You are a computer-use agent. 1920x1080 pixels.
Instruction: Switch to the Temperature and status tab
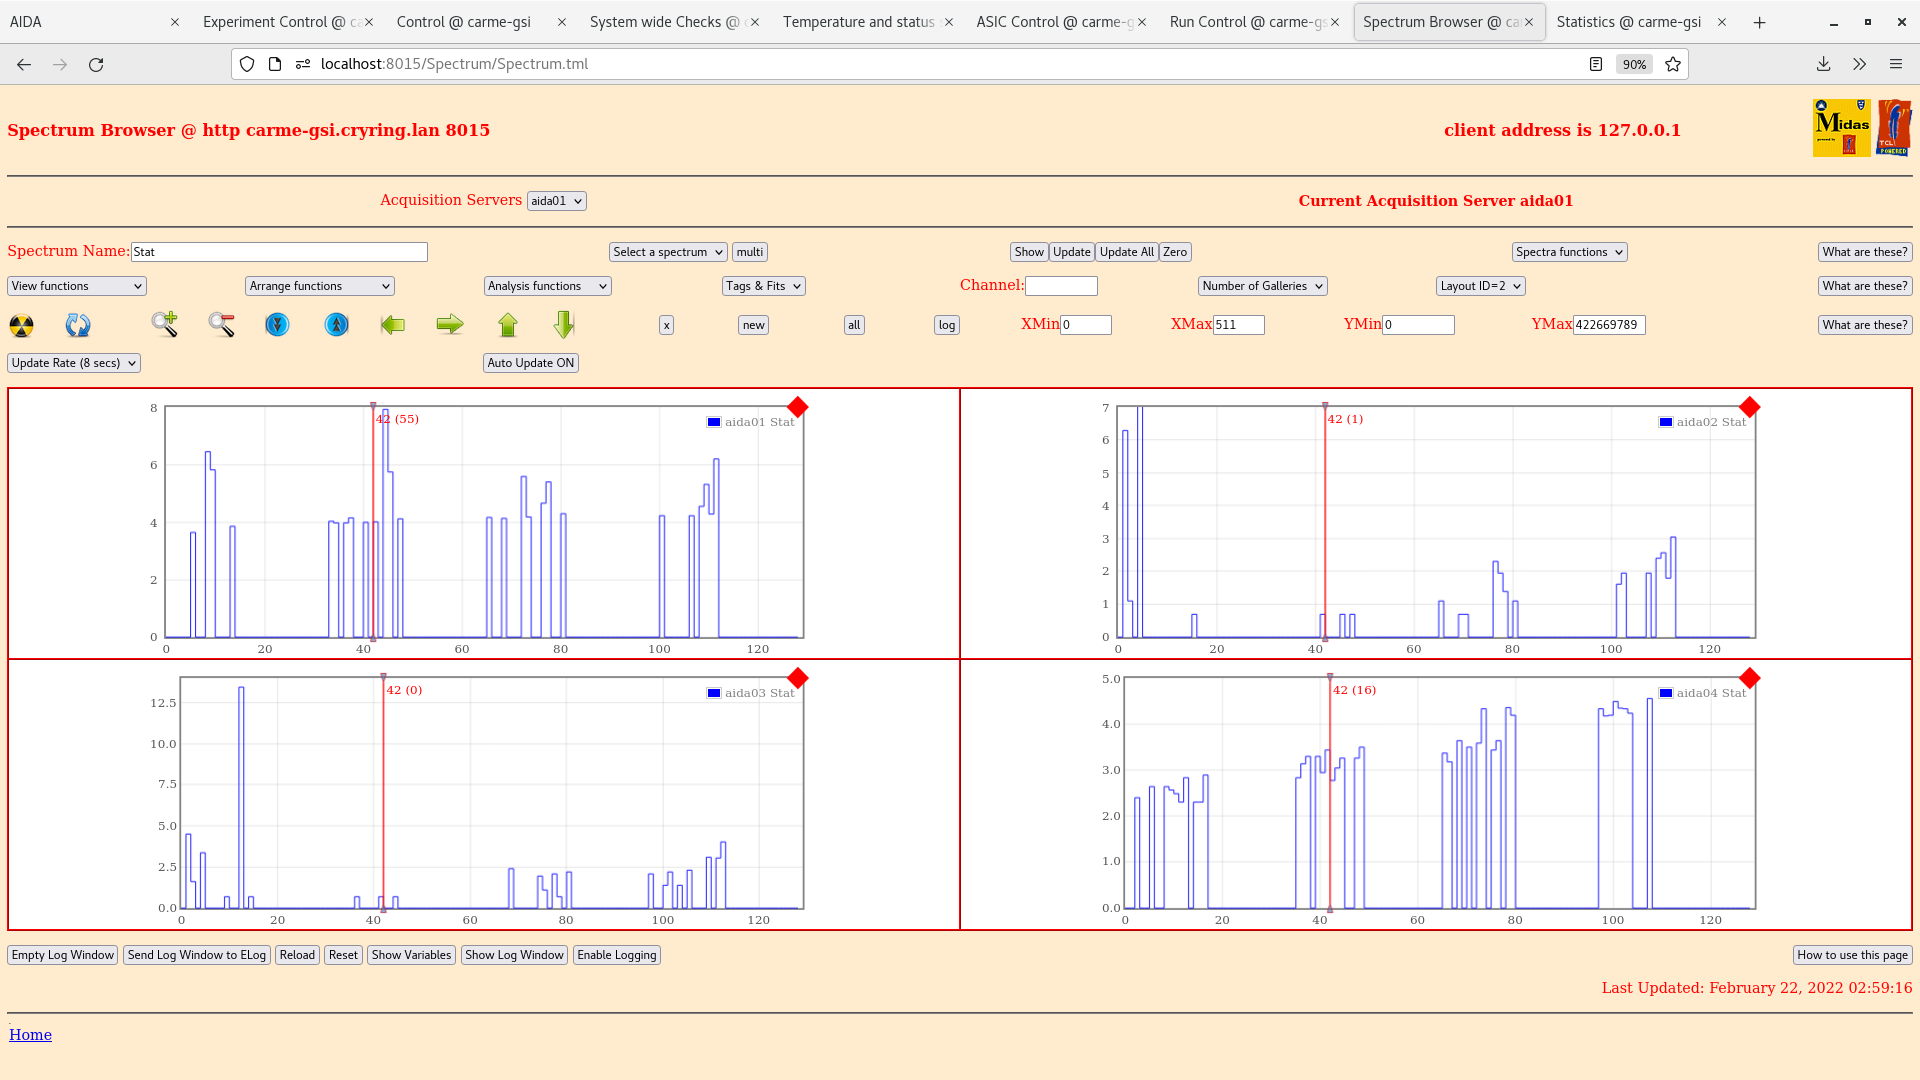pos(858,22)
